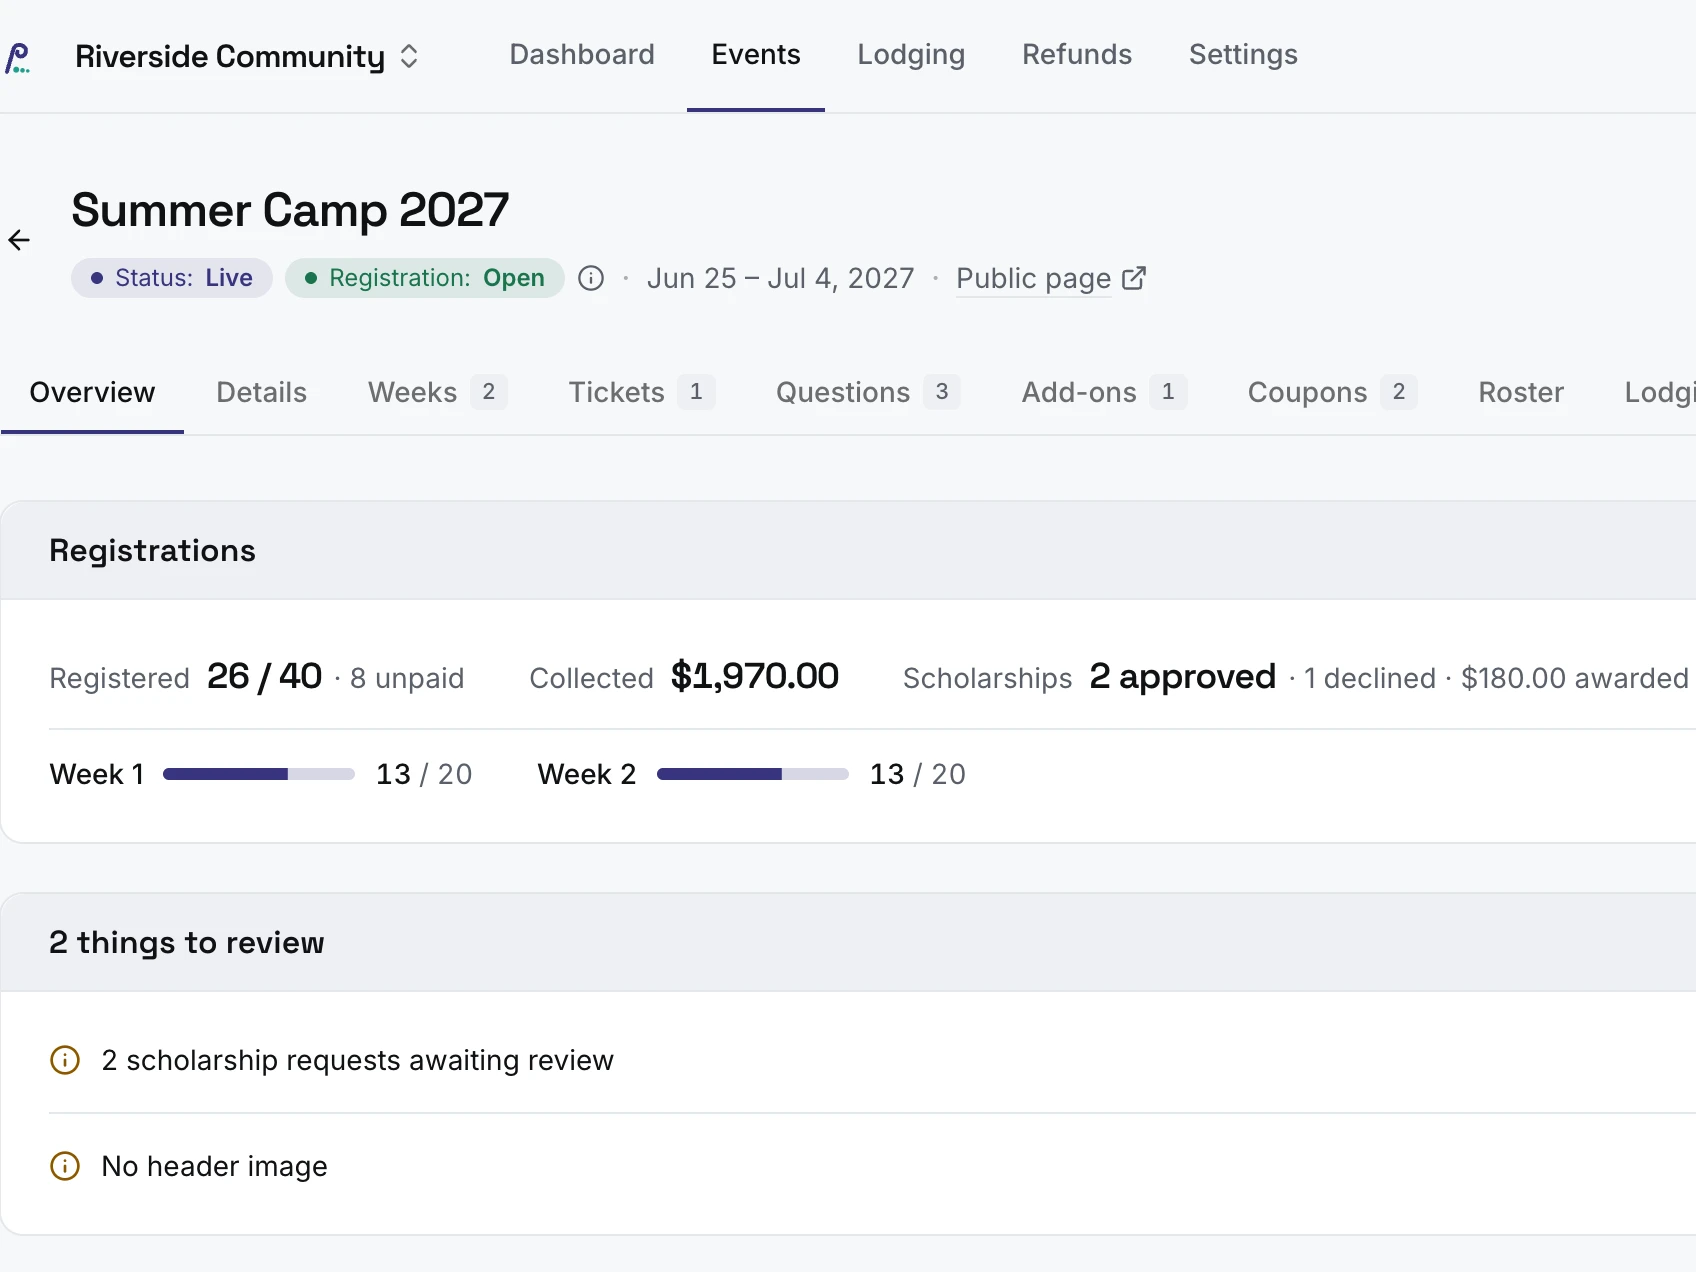The image size is (1696, 1272).
Task: Click the 8 unpaid text
Action: tap(407, 678)
